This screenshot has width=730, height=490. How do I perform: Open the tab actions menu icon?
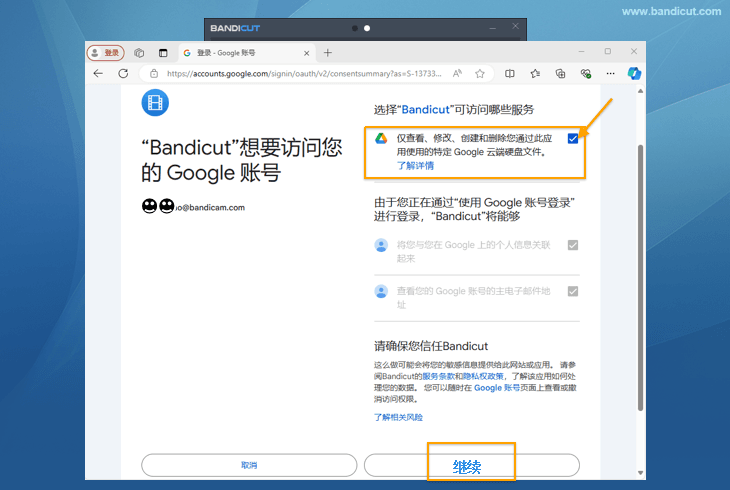click(163, 53)
